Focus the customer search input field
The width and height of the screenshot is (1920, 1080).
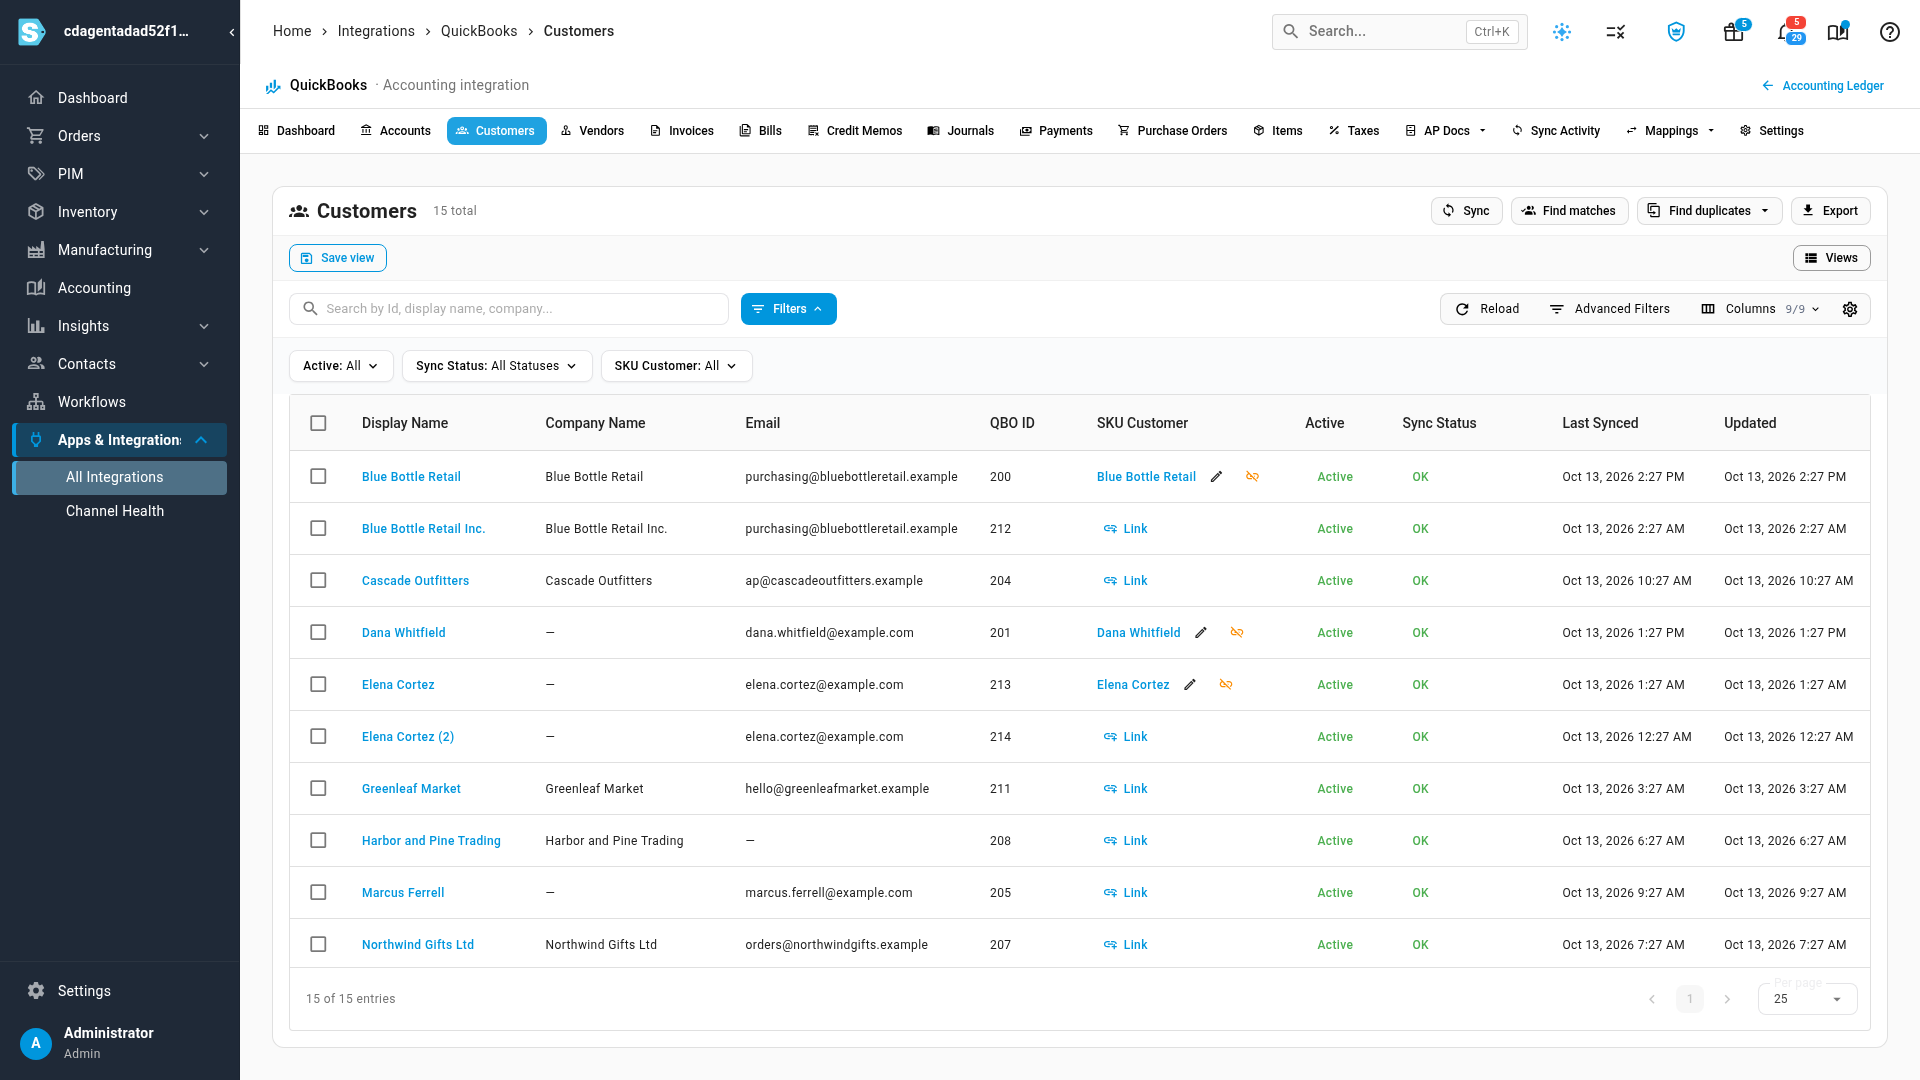(x=508, y=309)
